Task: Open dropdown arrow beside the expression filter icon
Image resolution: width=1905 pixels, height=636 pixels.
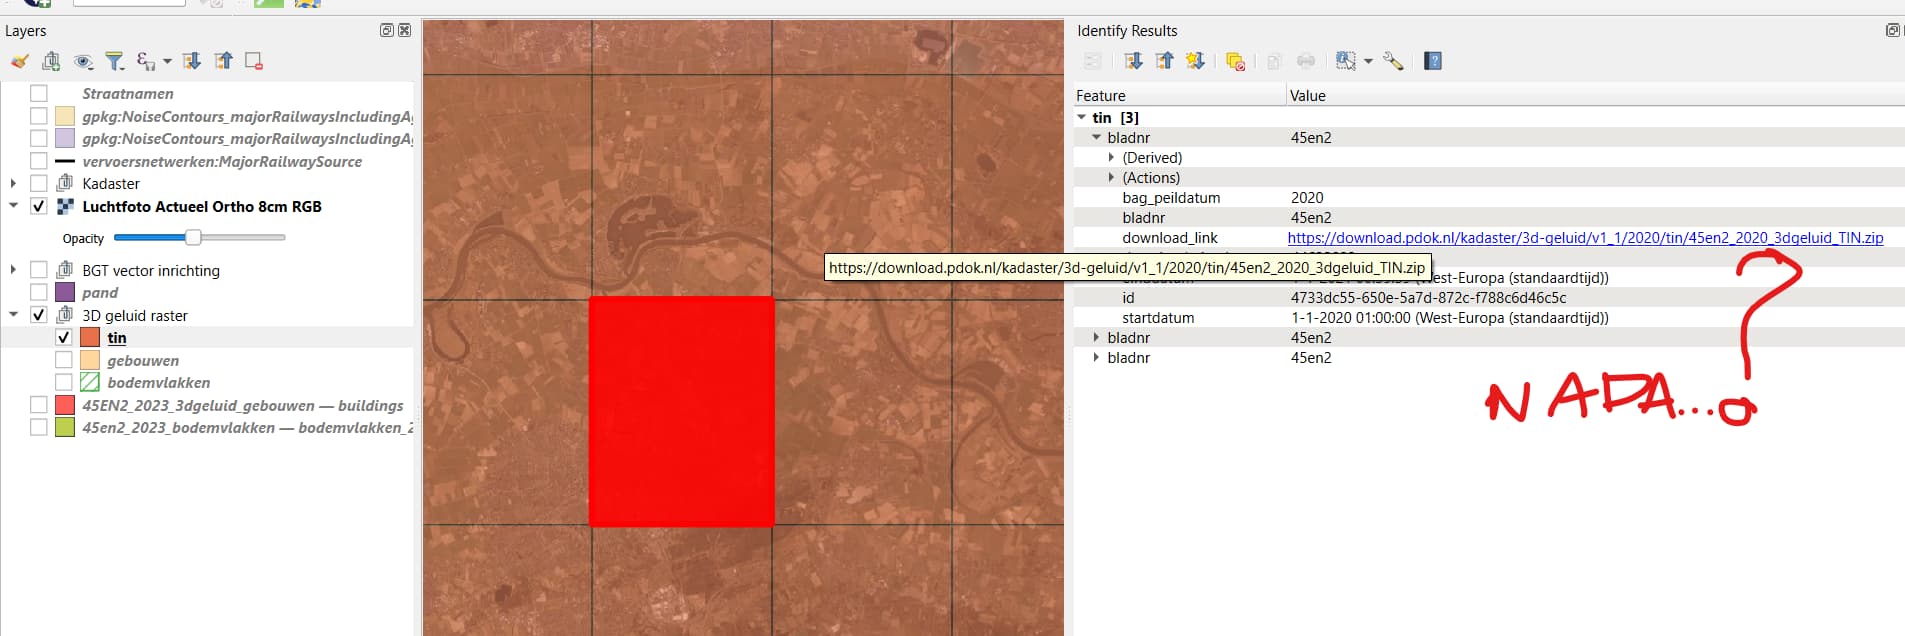Action: click(167, 61)
